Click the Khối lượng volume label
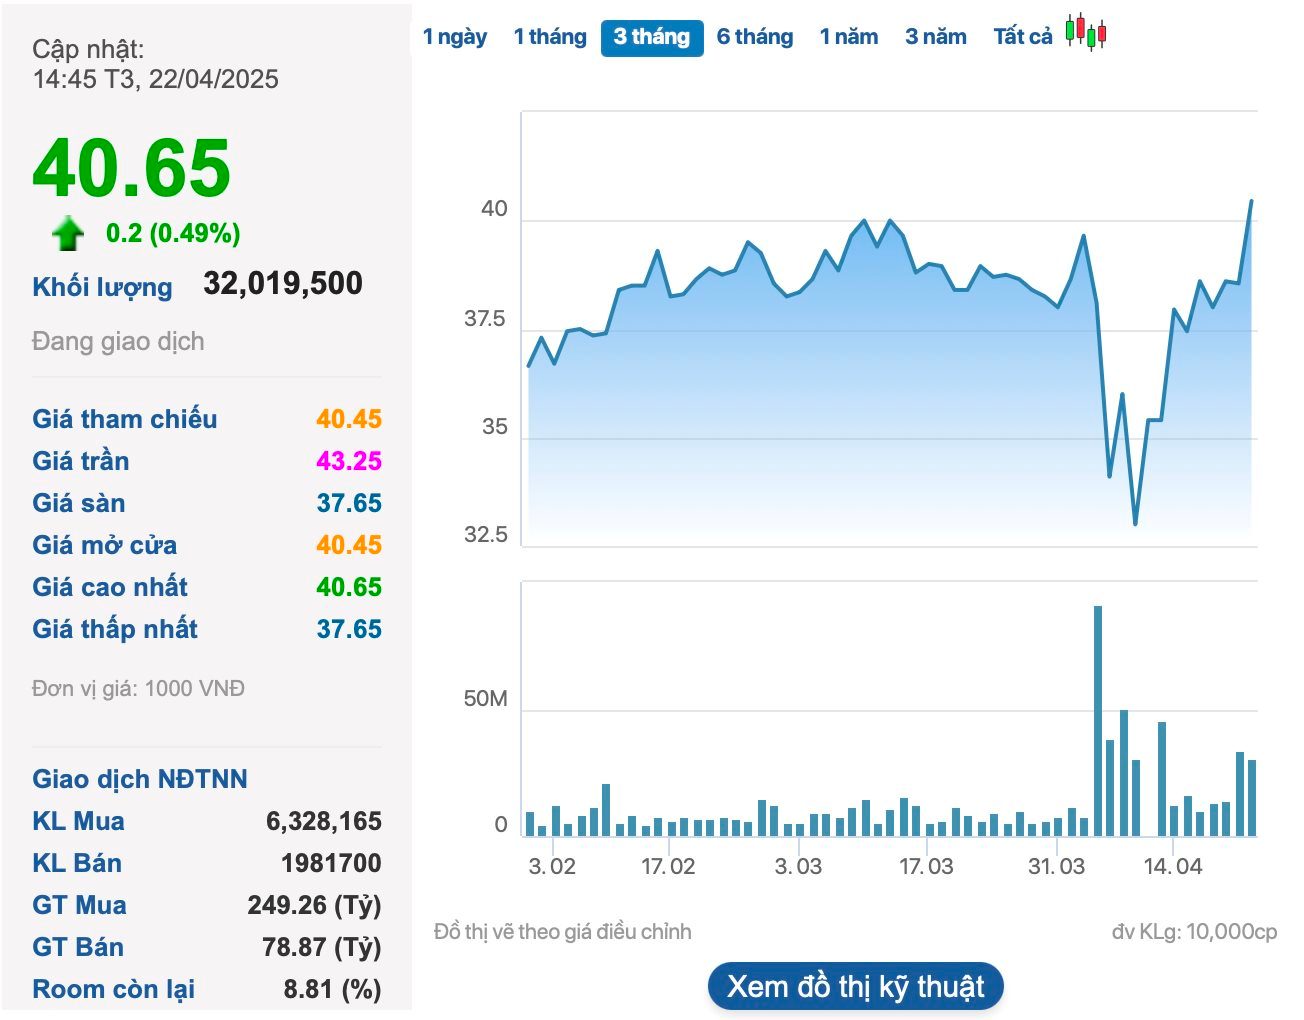This screenshot has height=1020, width=1304. [102, 287]
